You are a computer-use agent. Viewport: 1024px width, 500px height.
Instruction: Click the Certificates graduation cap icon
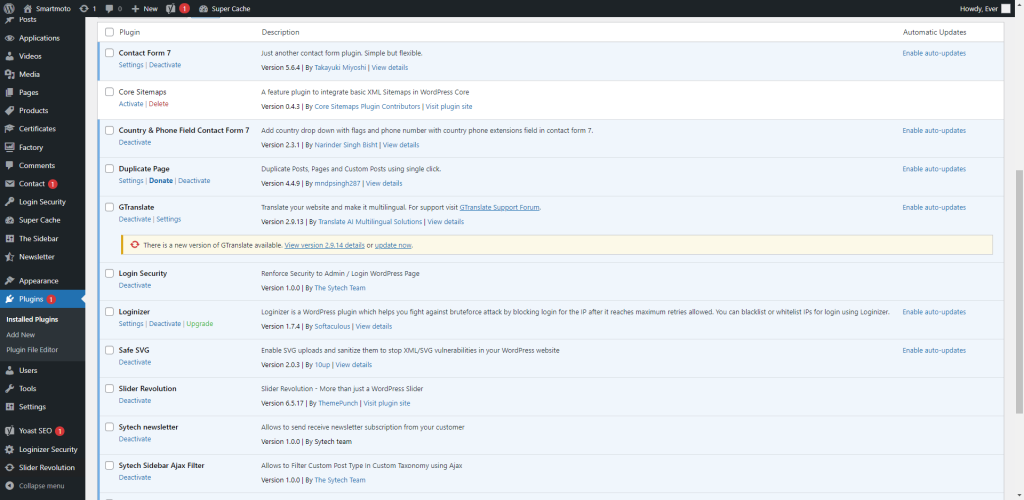coord(10,129)
